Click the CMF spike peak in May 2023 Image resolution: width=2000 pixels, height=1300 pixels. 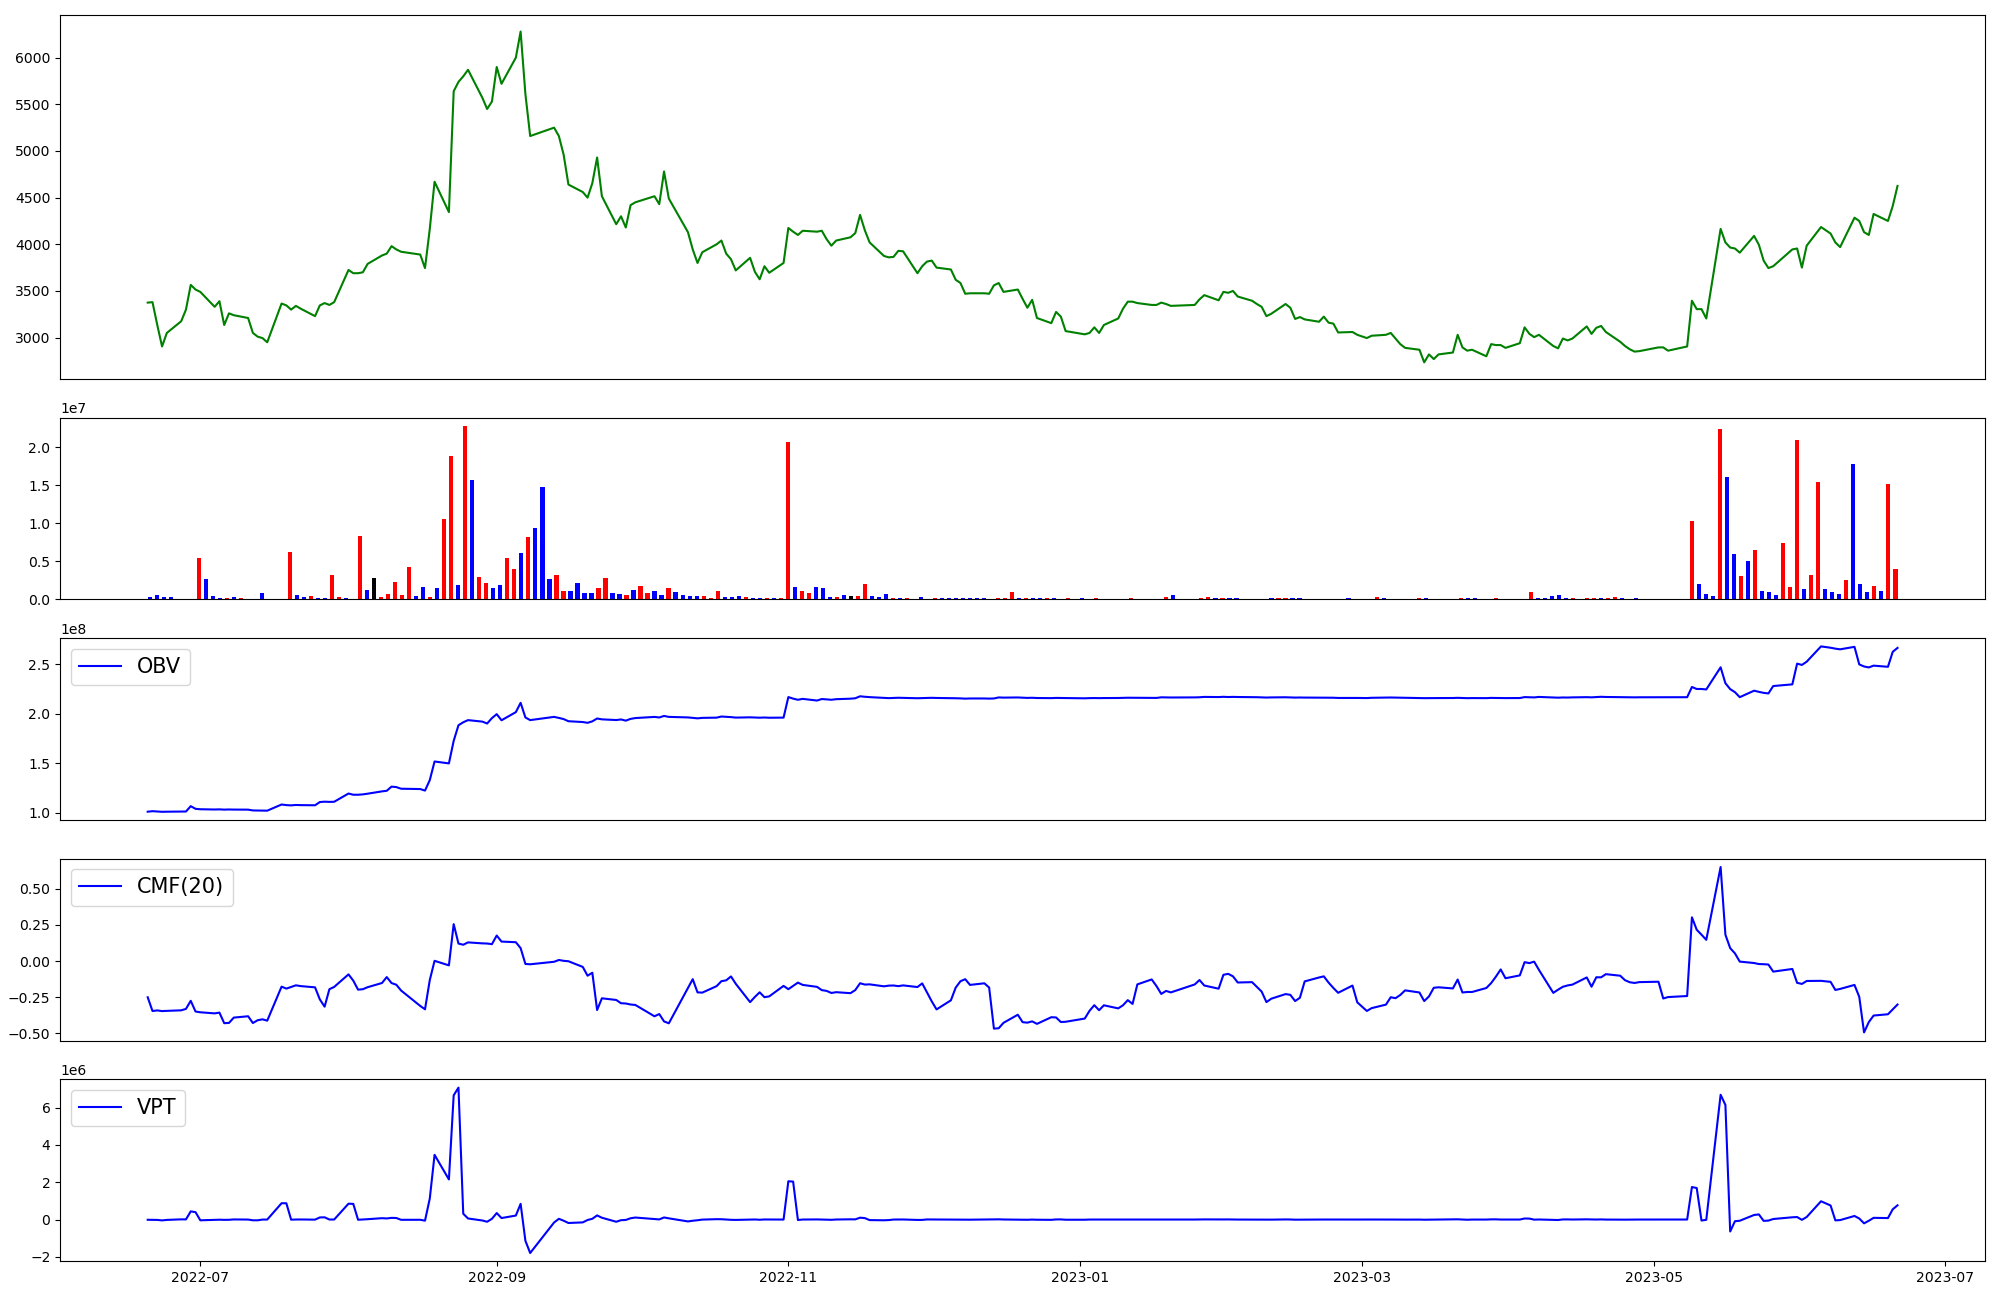[1720, 867]
